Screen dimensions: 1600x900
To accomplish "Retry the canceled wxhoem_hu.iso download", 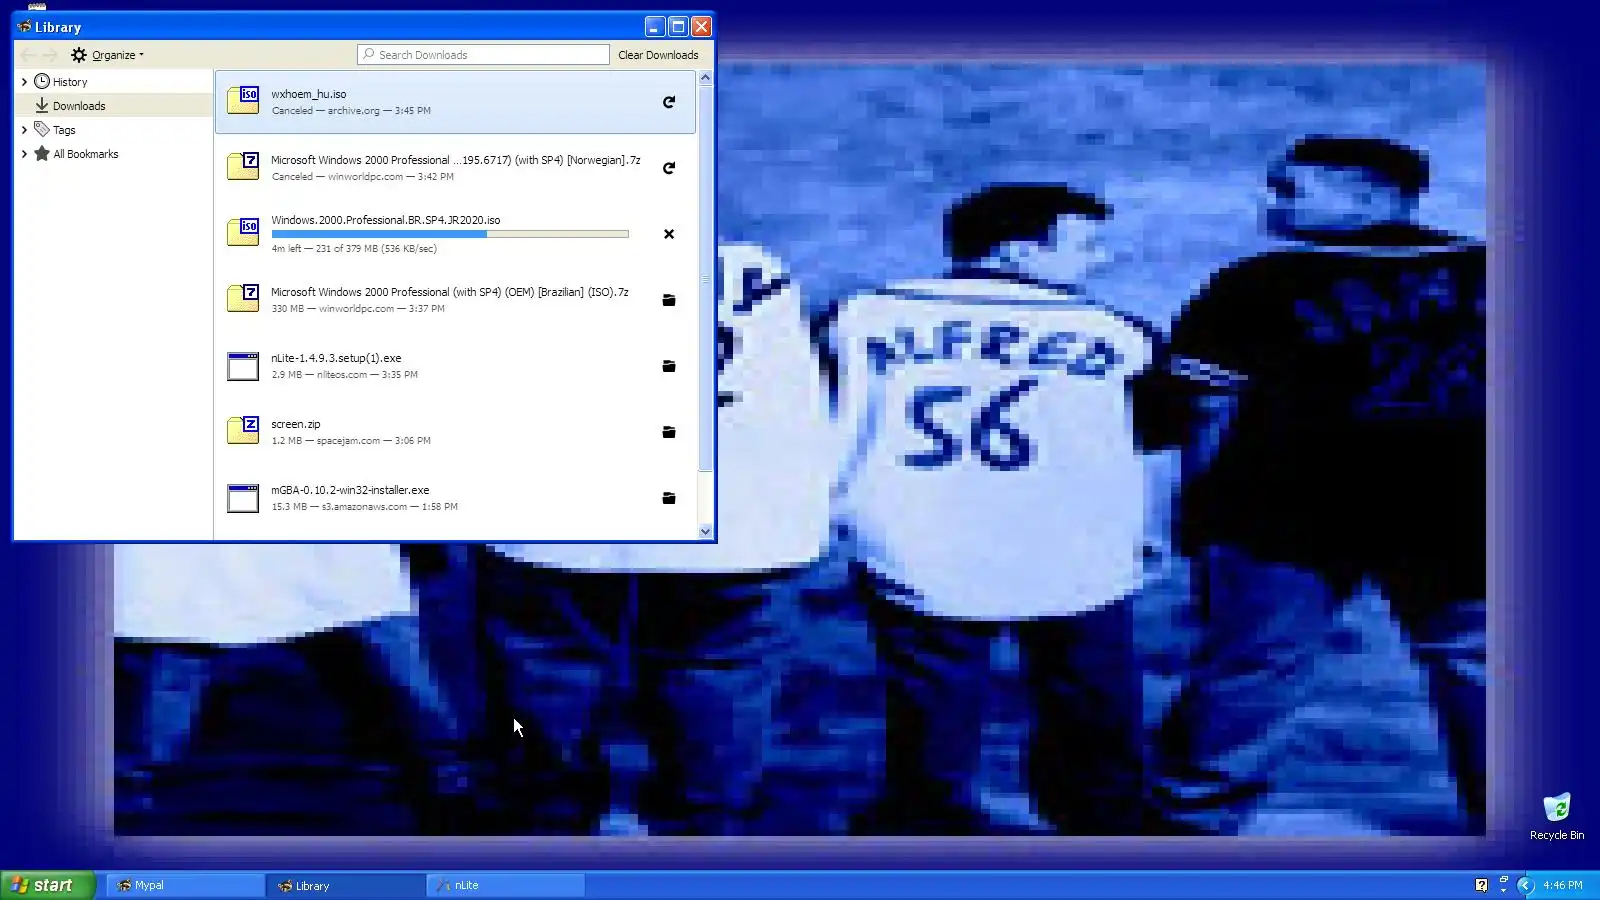I will (x=669, y=102).
